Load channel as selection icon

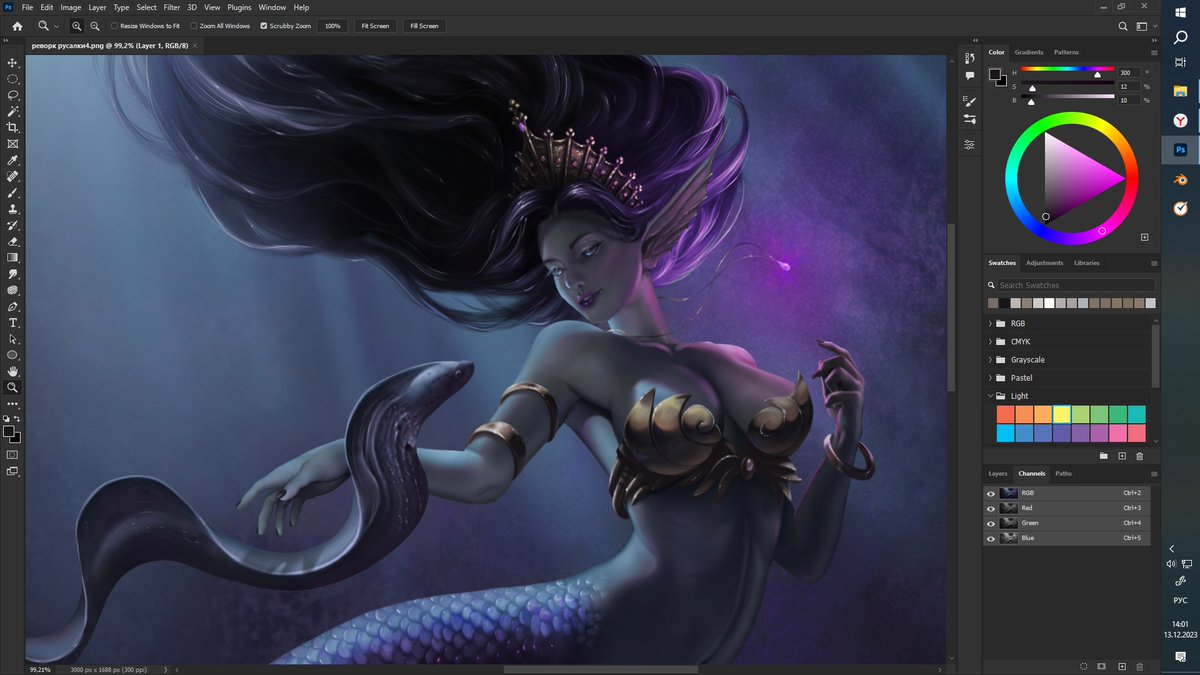tap(1084, 666)
